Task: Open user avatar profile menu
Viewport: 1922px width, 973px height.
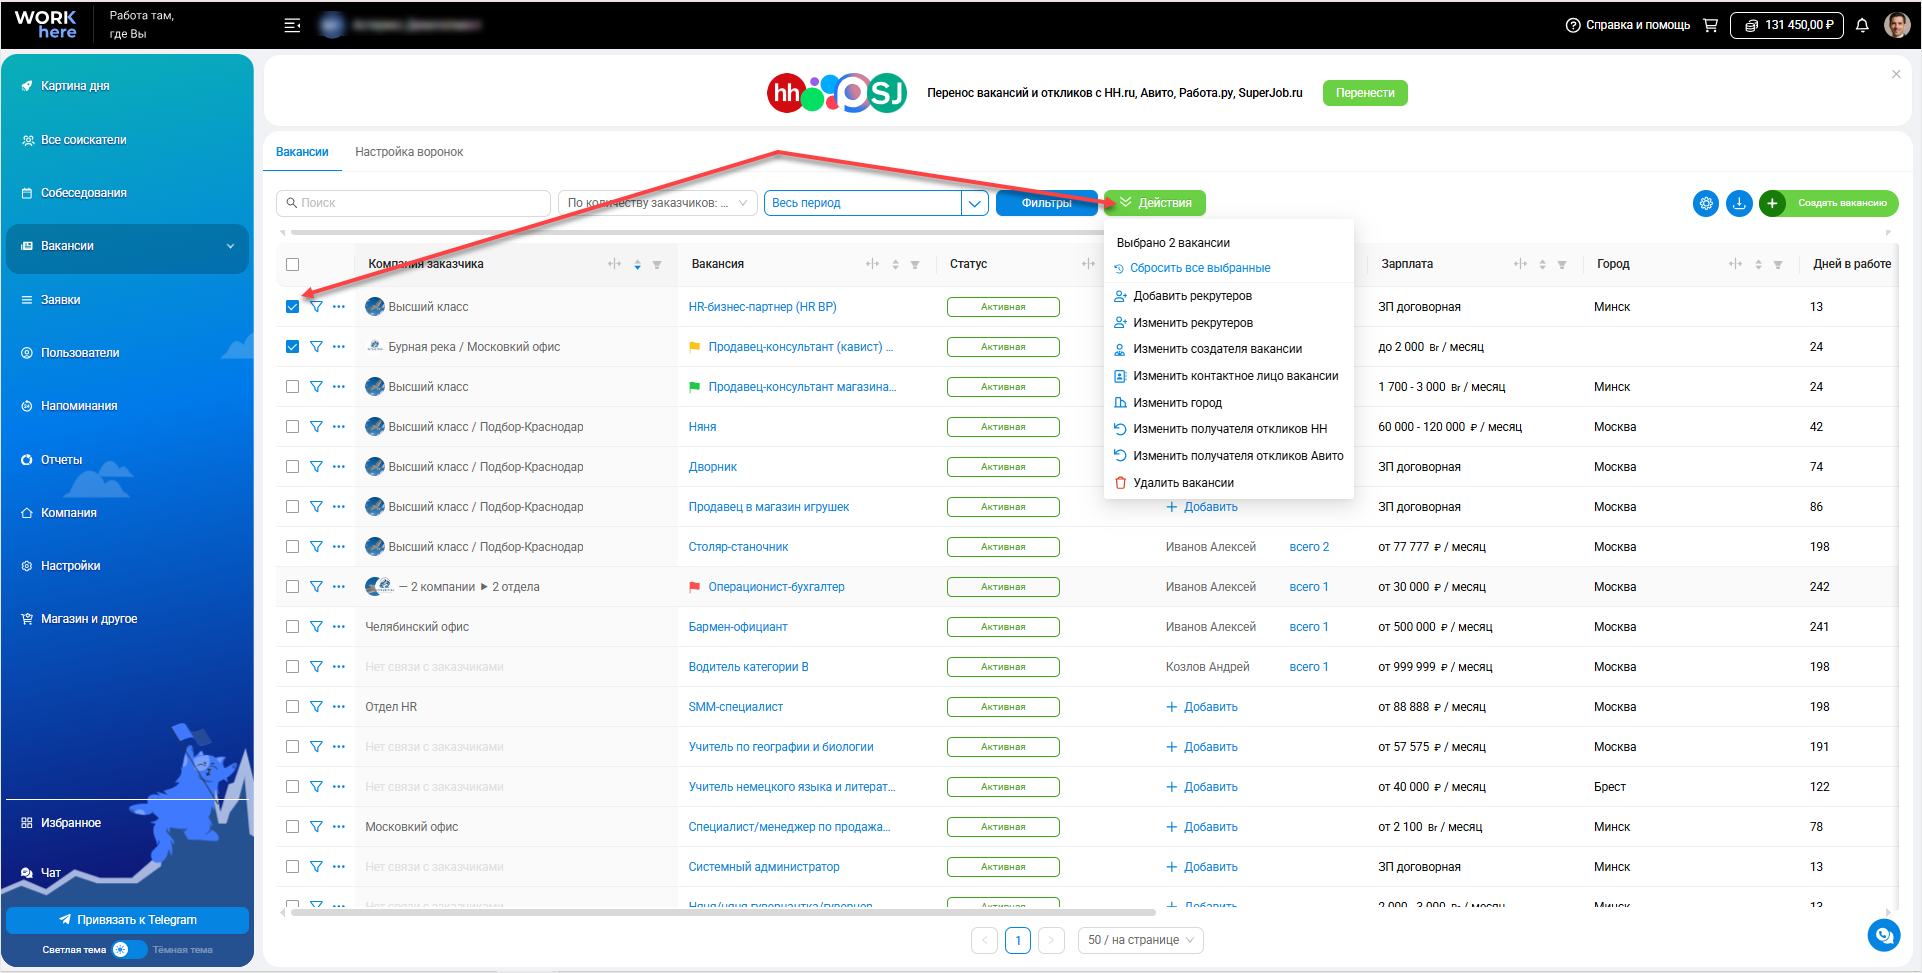Action: (x=1897, y=25)
